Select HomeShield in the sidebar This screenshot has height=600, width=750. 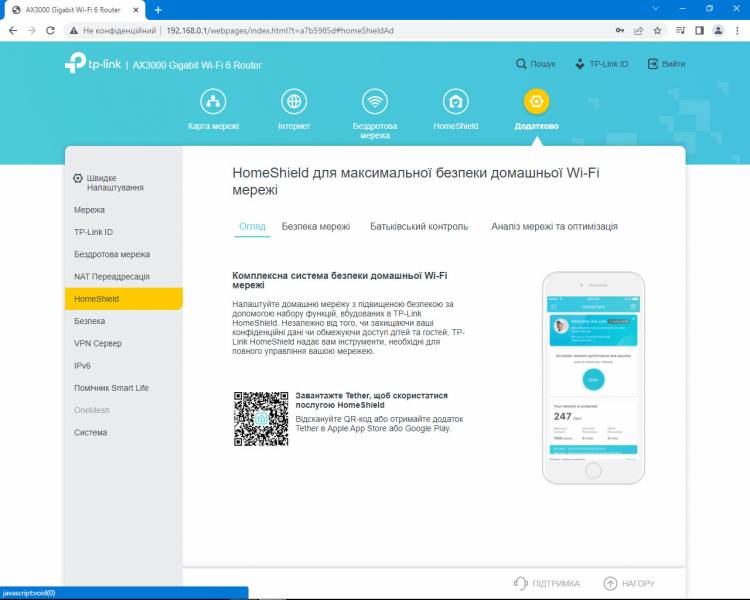(123, 299)
